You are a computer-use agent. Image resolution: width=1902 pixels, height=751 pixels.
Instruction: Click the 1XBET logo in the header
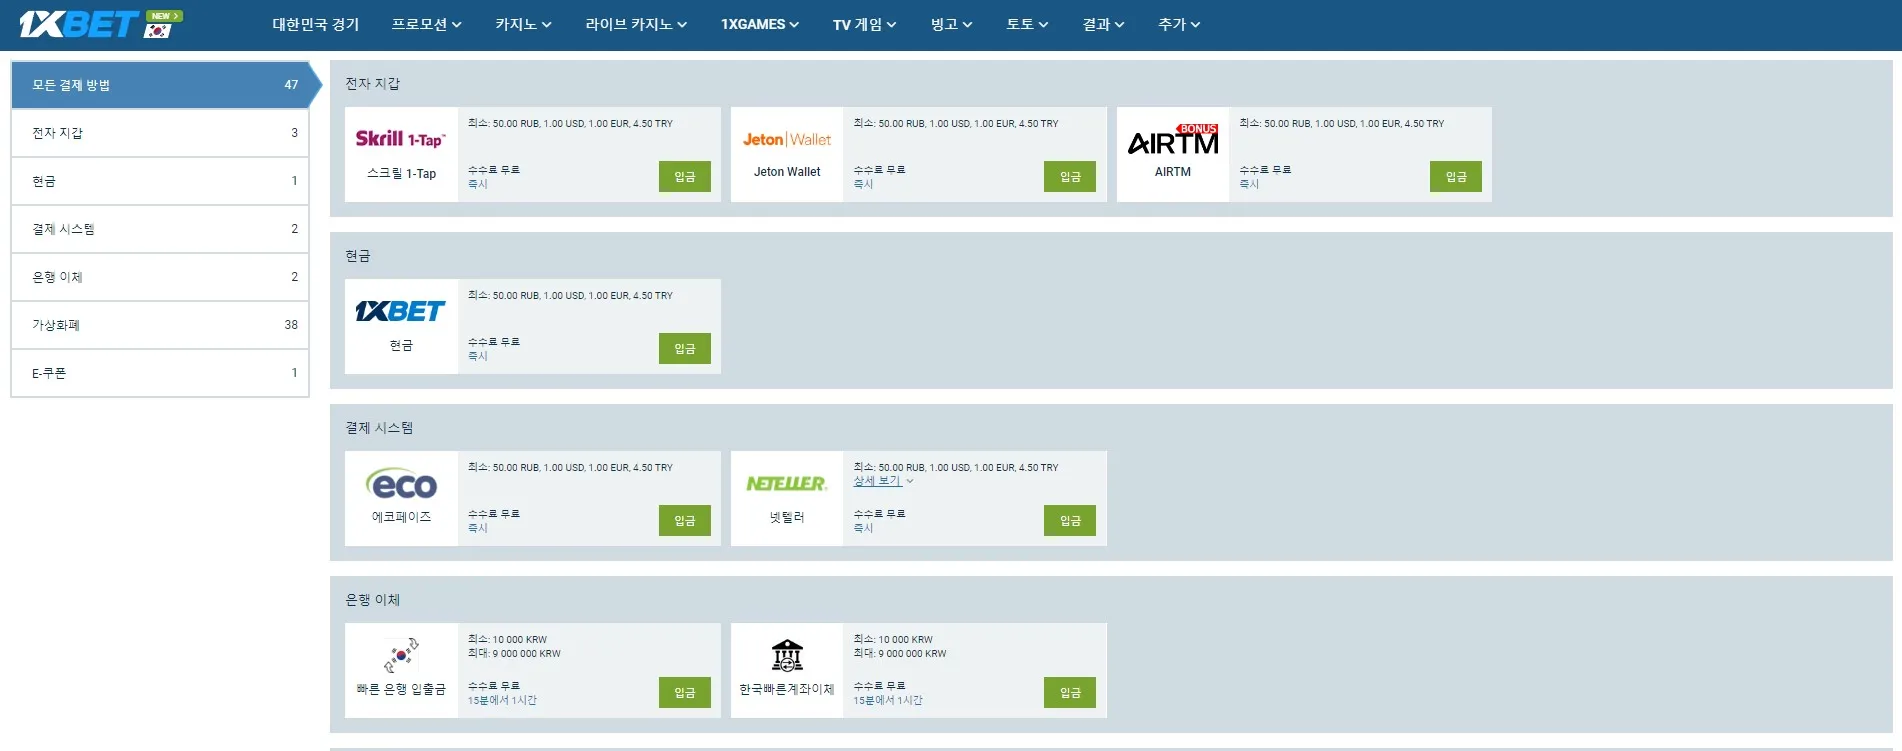[78, 24]
